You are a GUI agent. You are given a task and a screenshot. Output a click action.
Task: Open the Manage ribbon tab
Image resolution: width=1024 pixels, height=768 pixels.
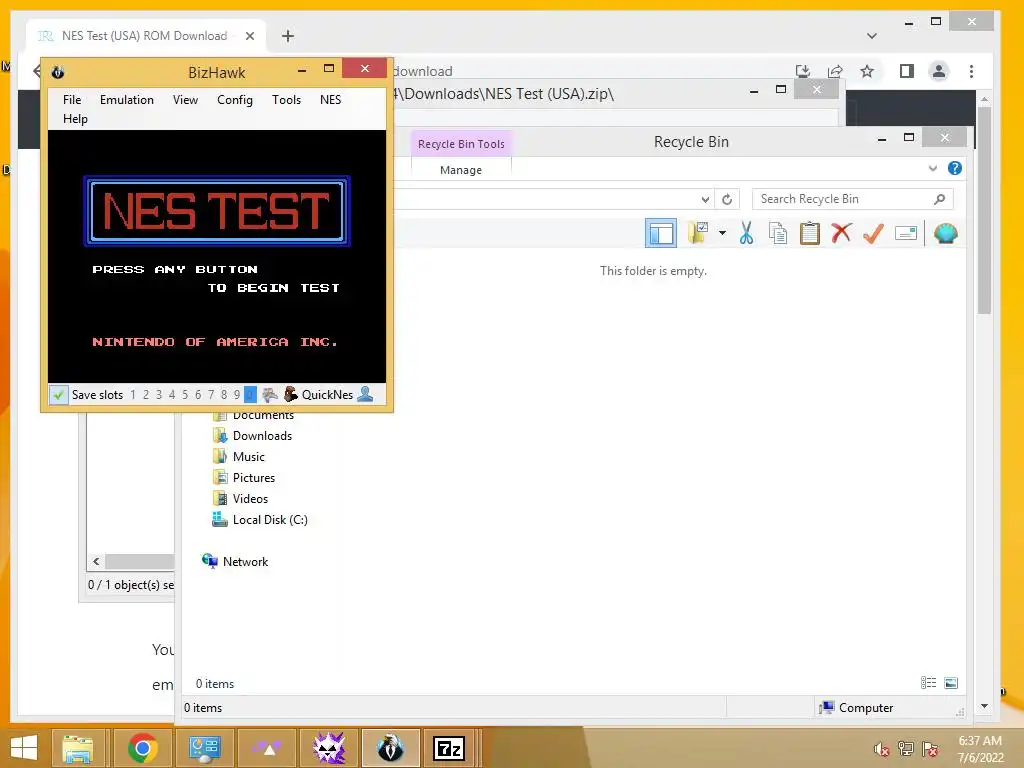(461, 170)
